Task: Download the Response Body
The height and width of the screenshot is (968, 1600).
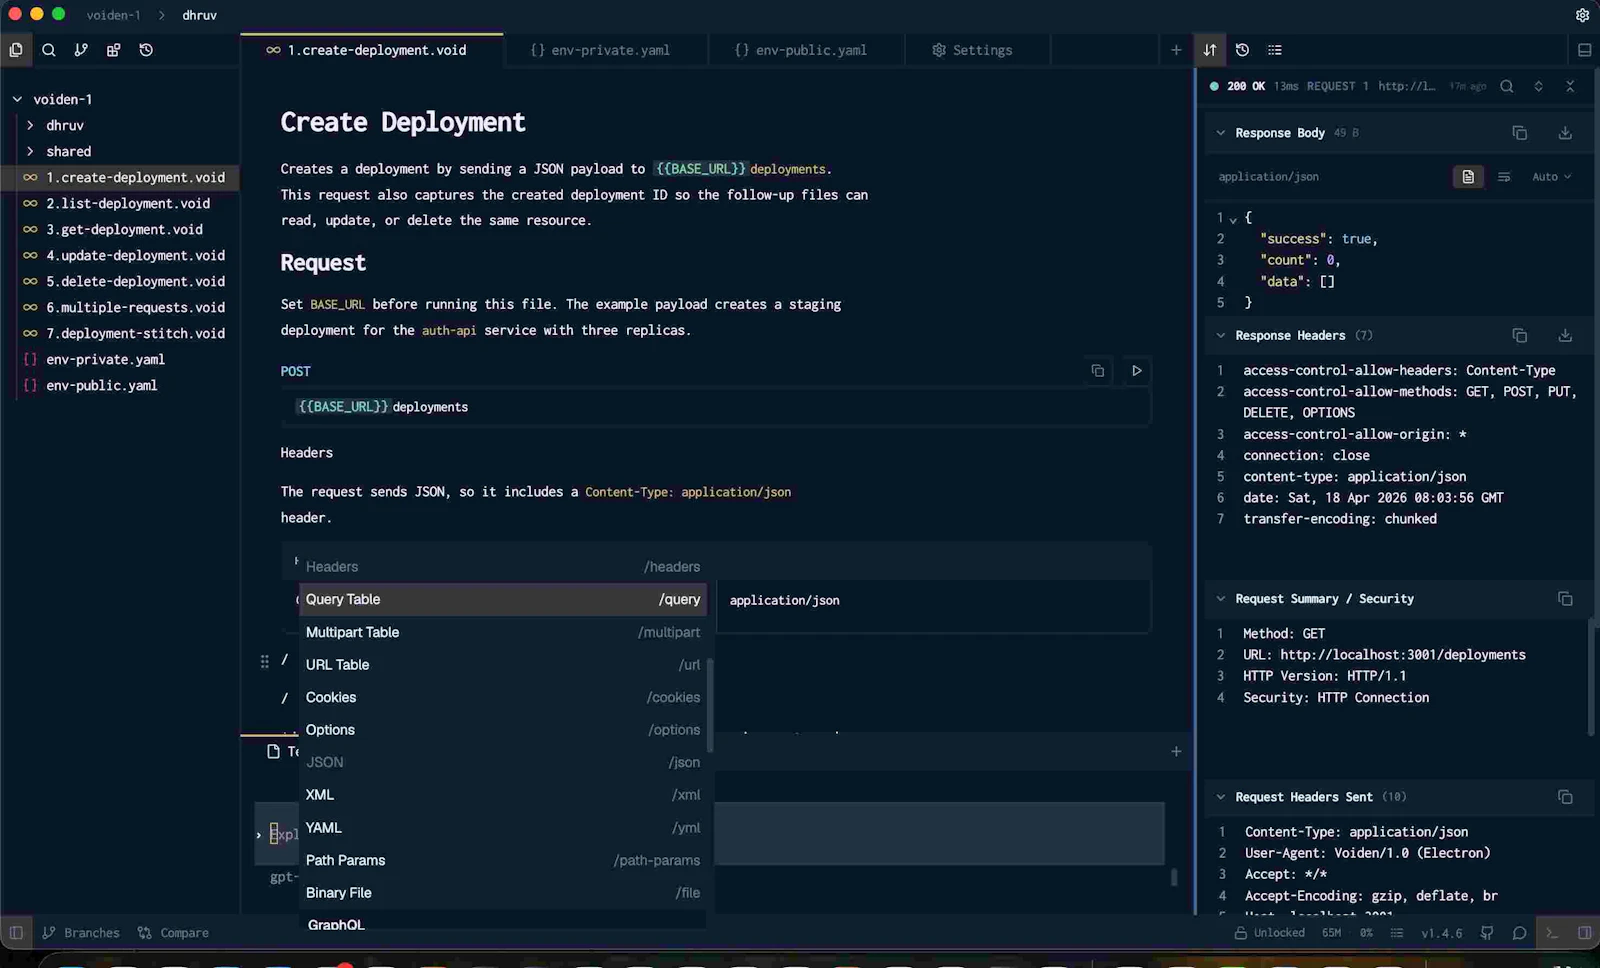Action: tap(1565, 133)
